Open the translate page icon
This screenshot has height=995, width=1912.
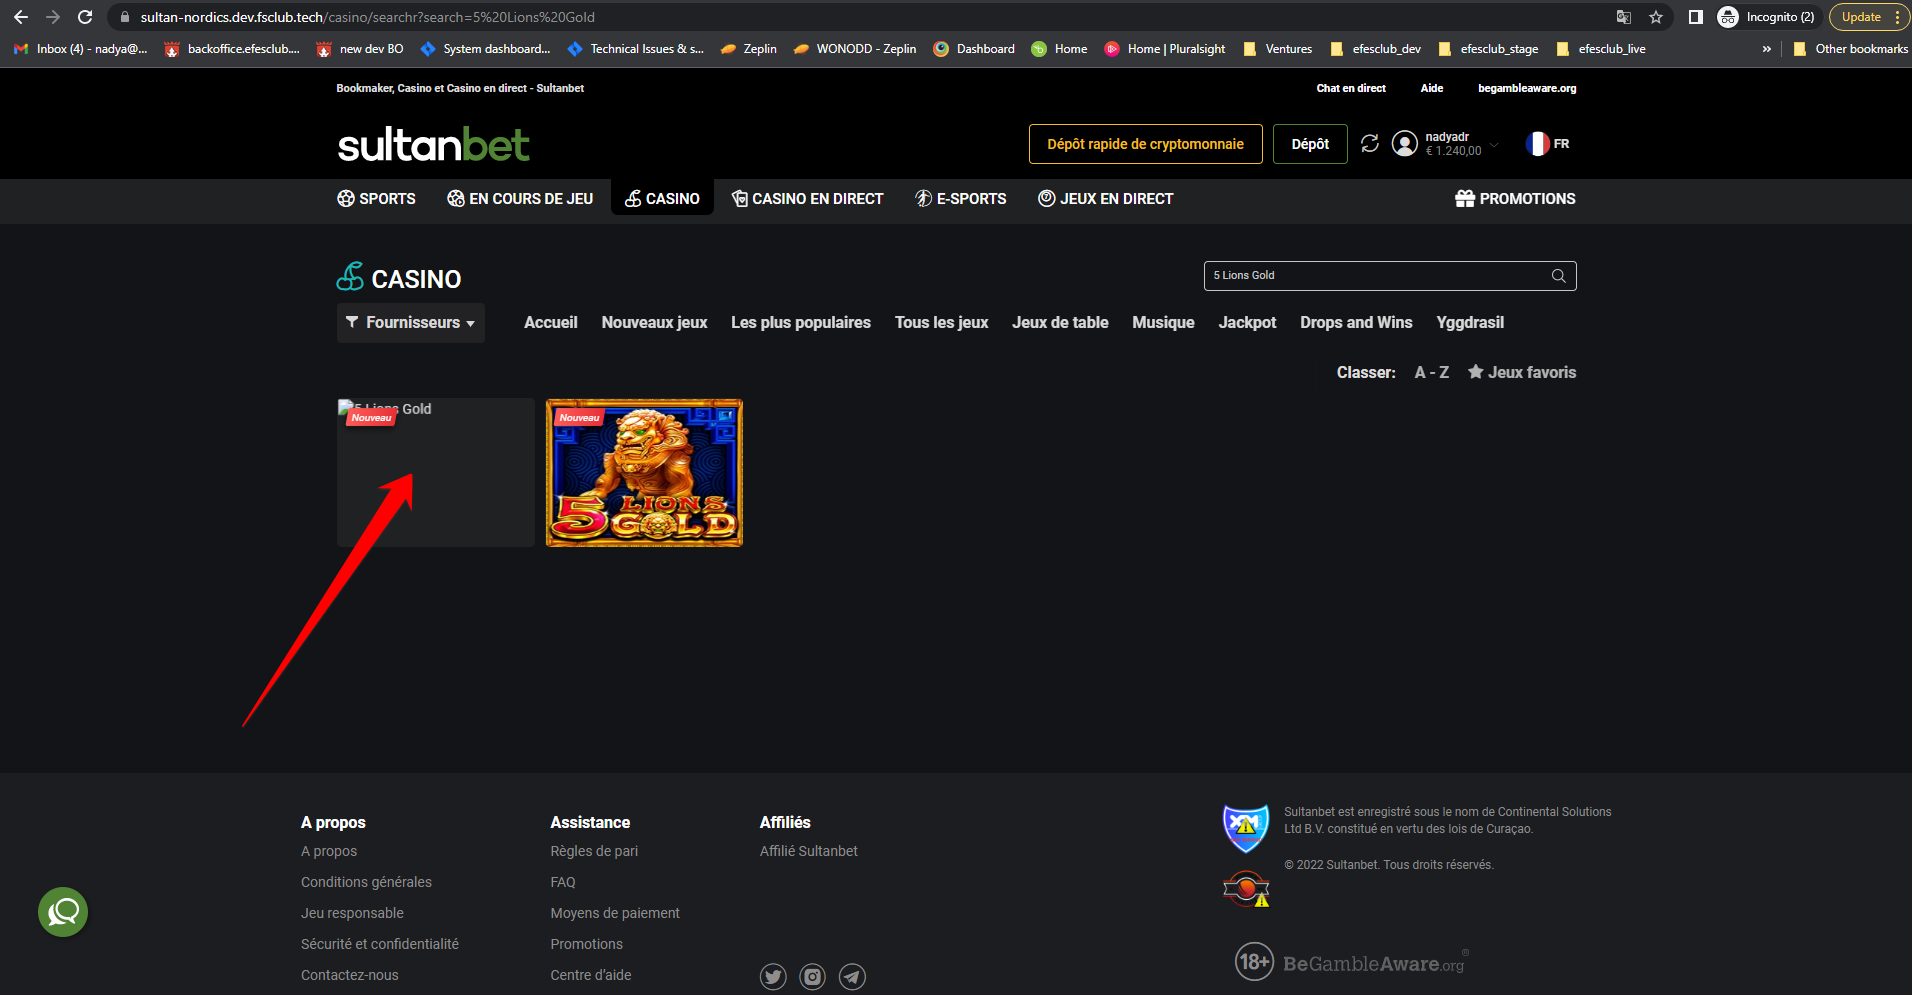pos(1624,17)
